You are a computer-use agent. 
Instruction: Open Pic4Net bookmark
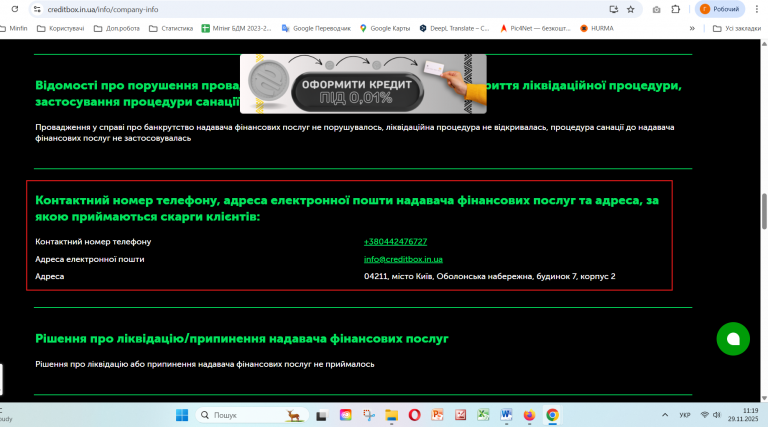point(535,28)
